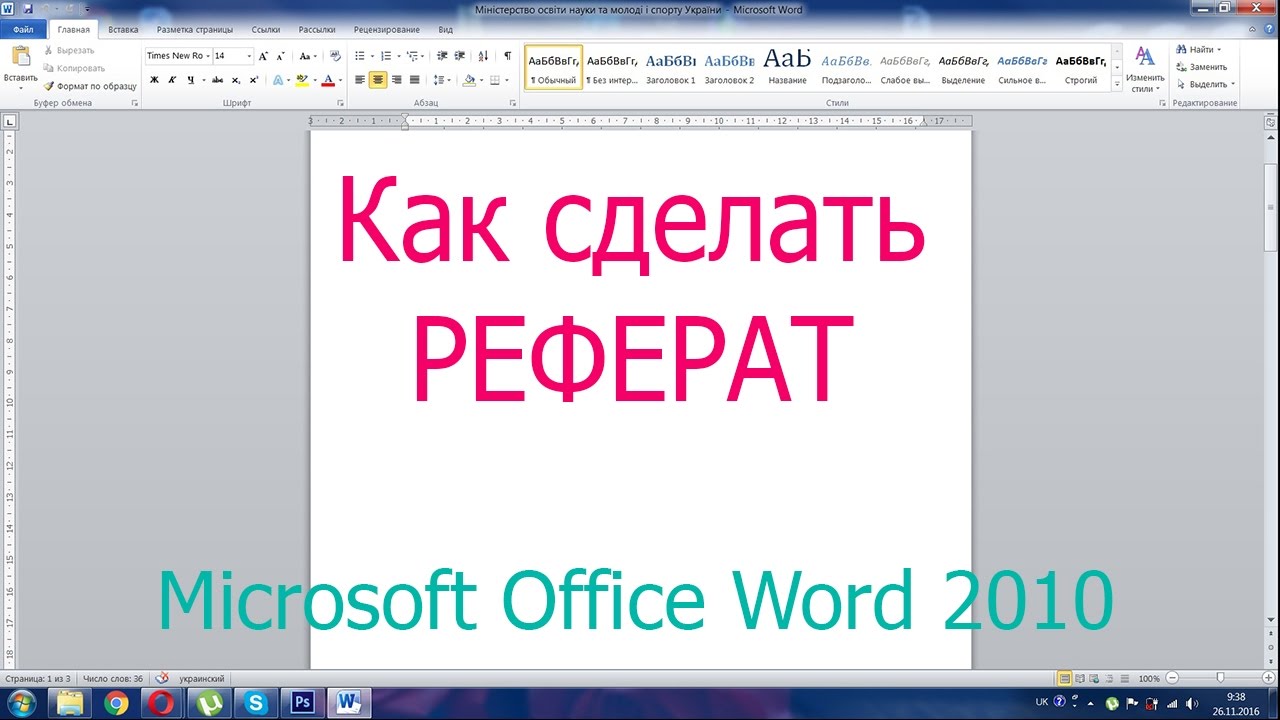1280x720 pixels.
Task: Apply the Строгий style
Action: click(1081, 68)
